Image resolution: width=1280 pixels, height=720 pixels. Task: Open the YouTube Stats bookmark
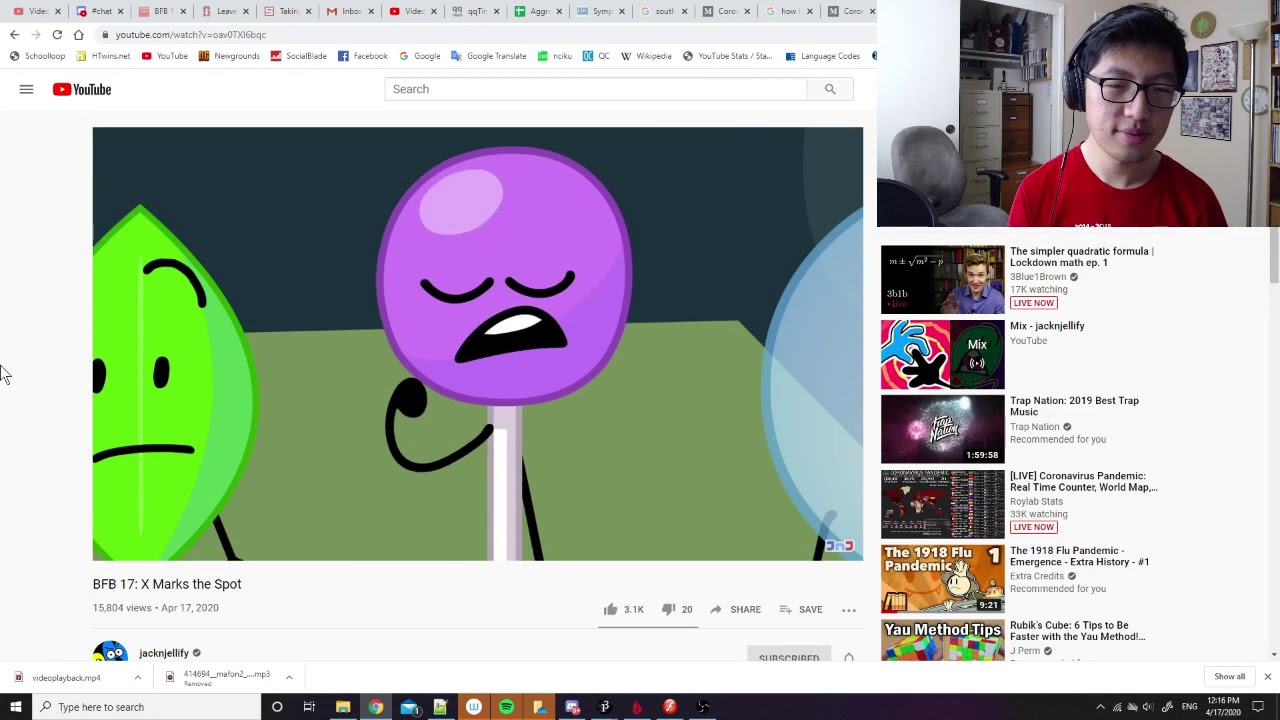pos(728,56)
